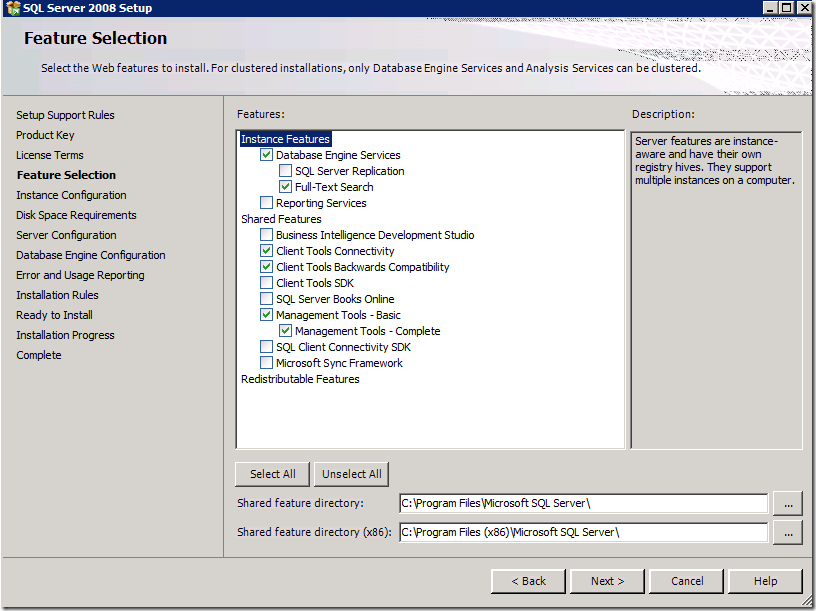Image resolution: width=816 pixels, height=611 pixels.
Task: Click Database Engine Configuration step
Action: tap(91, 255)
